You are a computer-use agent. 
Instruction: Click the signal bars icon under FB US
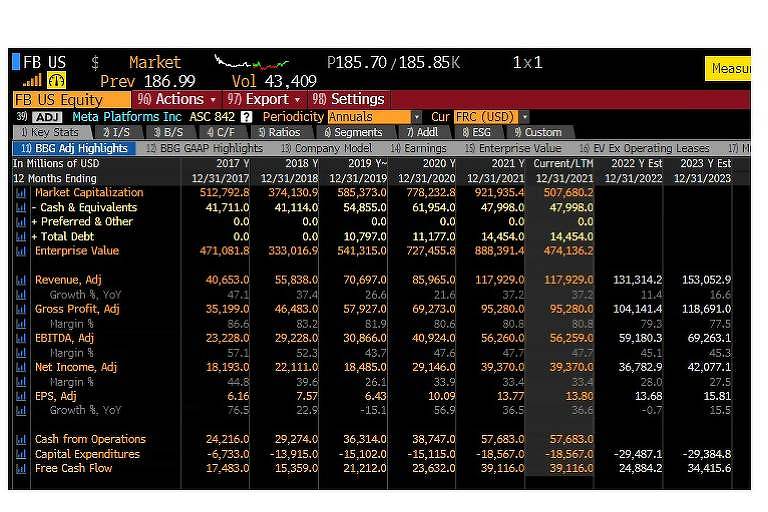pos(32,81)
